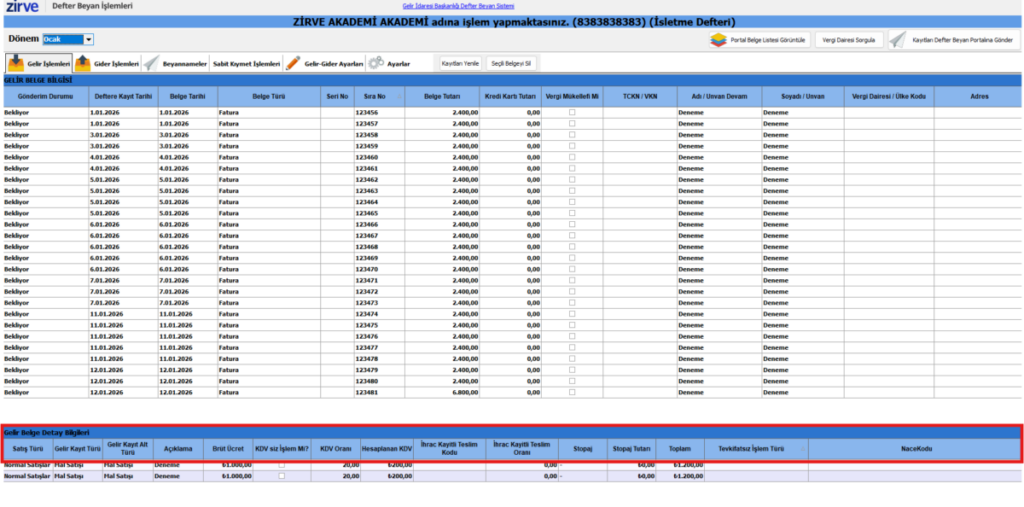Click the Defter Beyan Portalına Gönder plane icon
The height and width of the screenshot is (507, 1024).
pos(899,40)
